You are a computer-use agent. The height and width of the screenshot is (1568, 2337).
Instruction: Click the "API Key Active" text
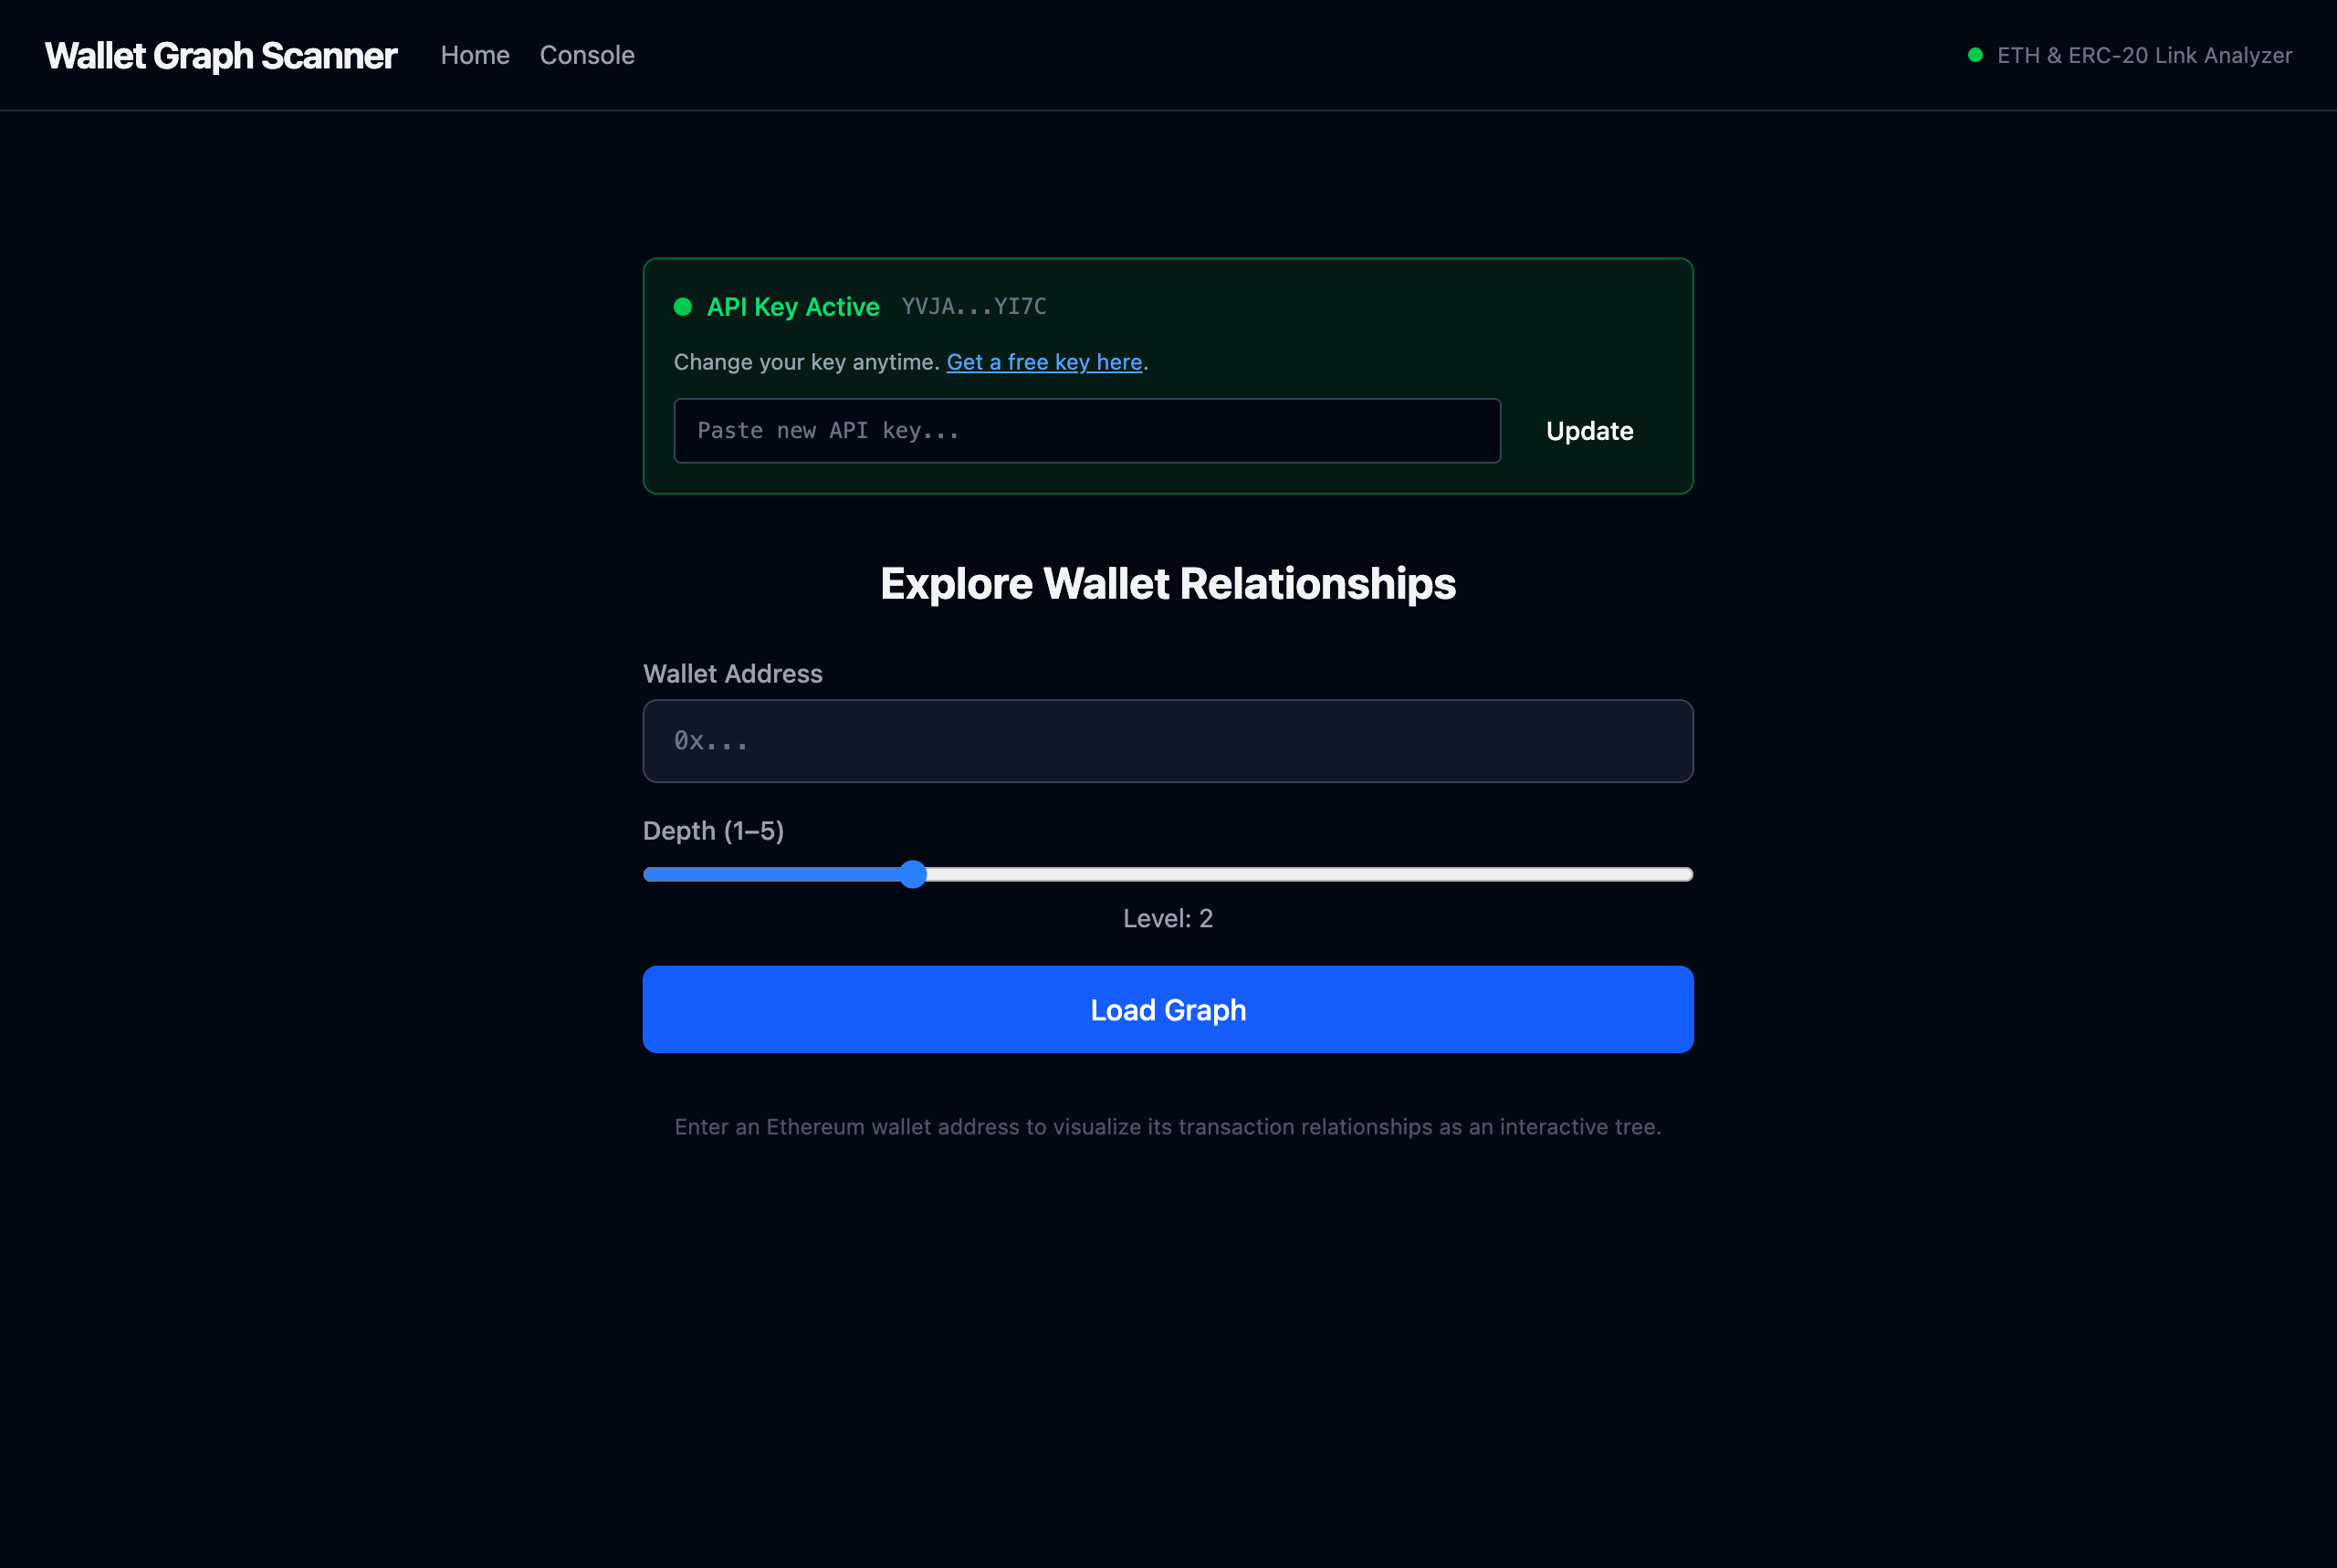click(793, 307)
